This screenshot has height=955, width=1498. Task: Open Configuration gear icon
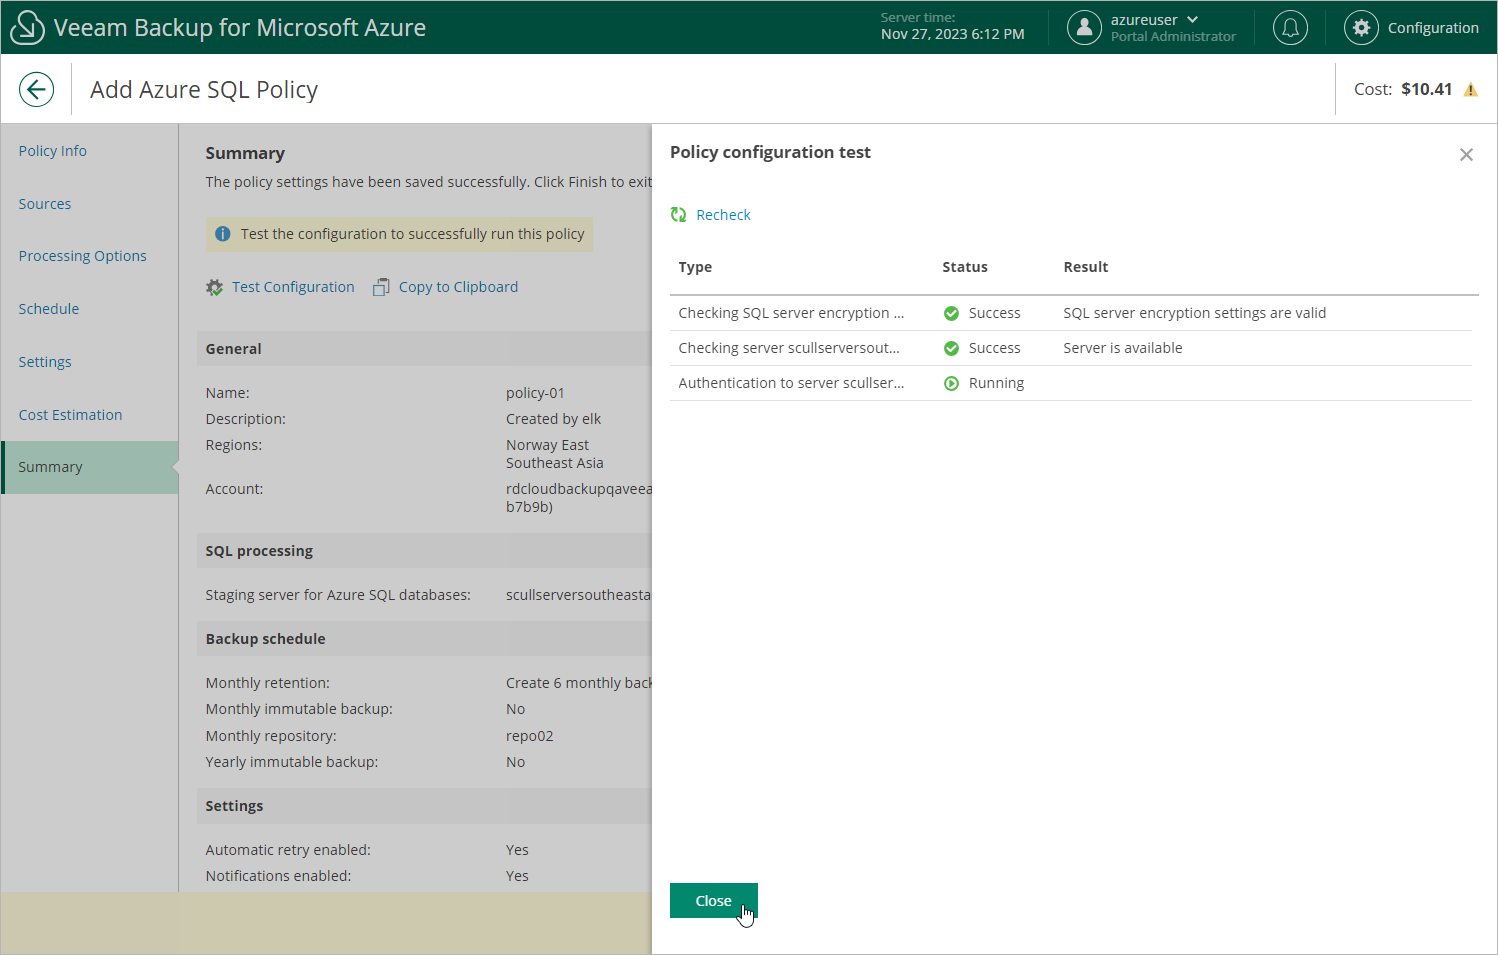pyautogui.click(x=1361, y=28)
